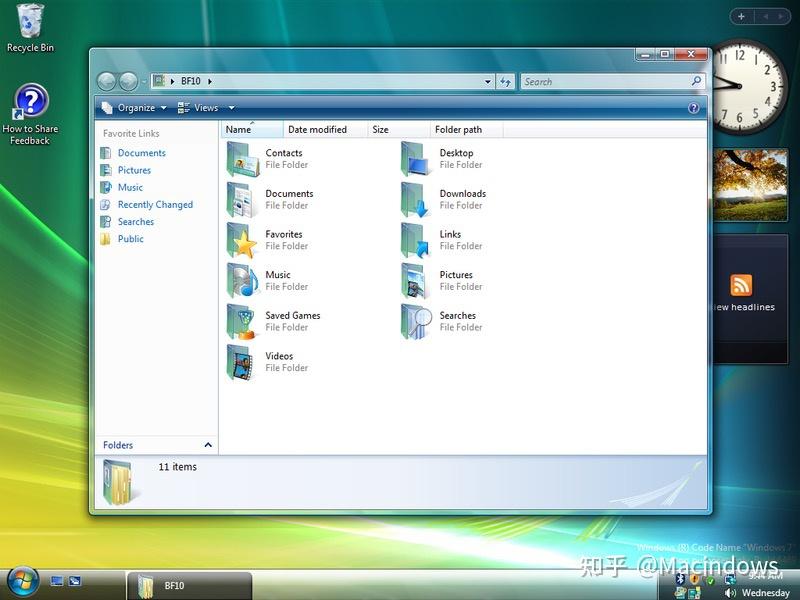800x600 pixels.
Task: Click the Help question-mark icon
Action: [693, 107]
